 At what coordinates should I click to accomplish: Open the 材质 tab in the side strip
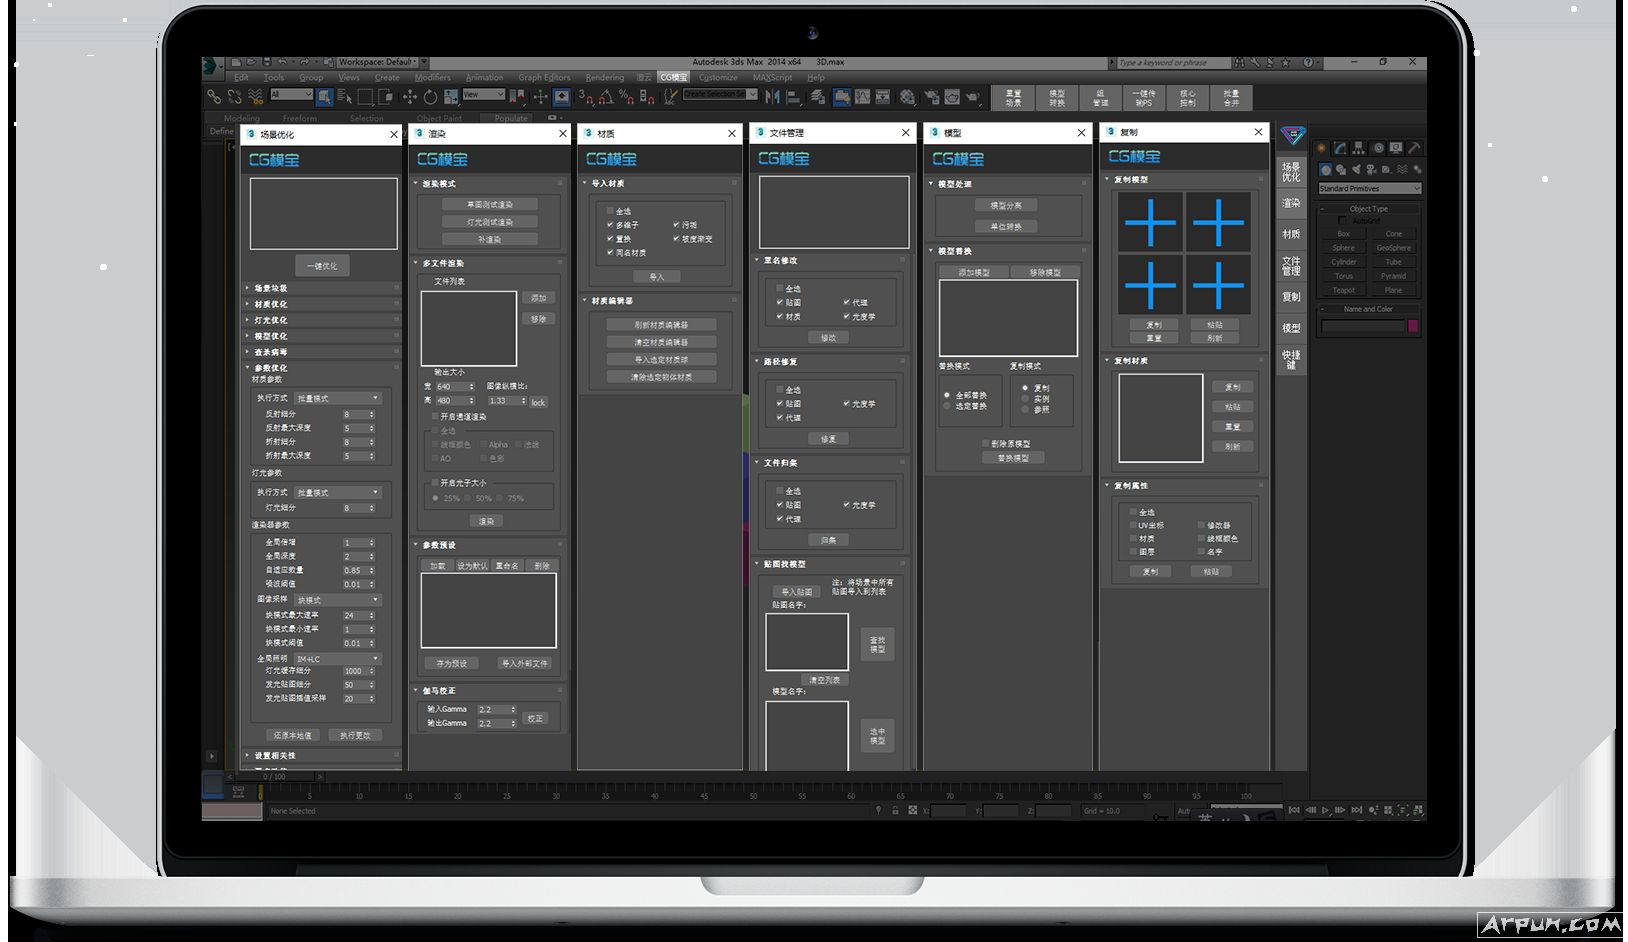click(1291, 234)
